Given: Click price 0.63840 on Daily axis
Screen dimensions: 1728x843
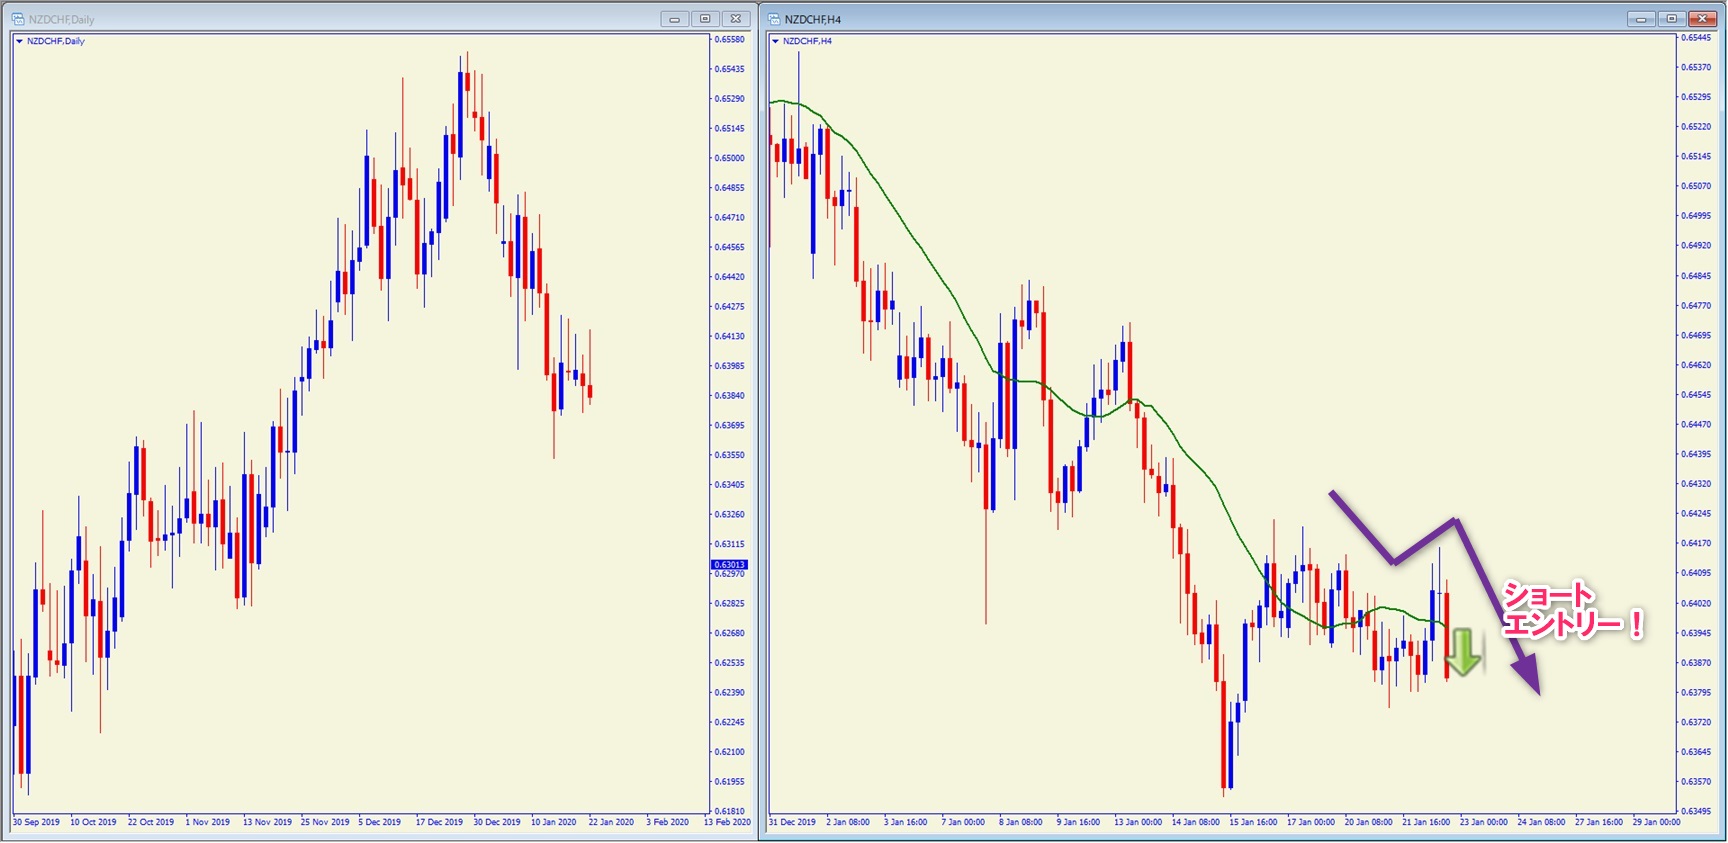Looking at the screenshot, I should tap(730, 396).
